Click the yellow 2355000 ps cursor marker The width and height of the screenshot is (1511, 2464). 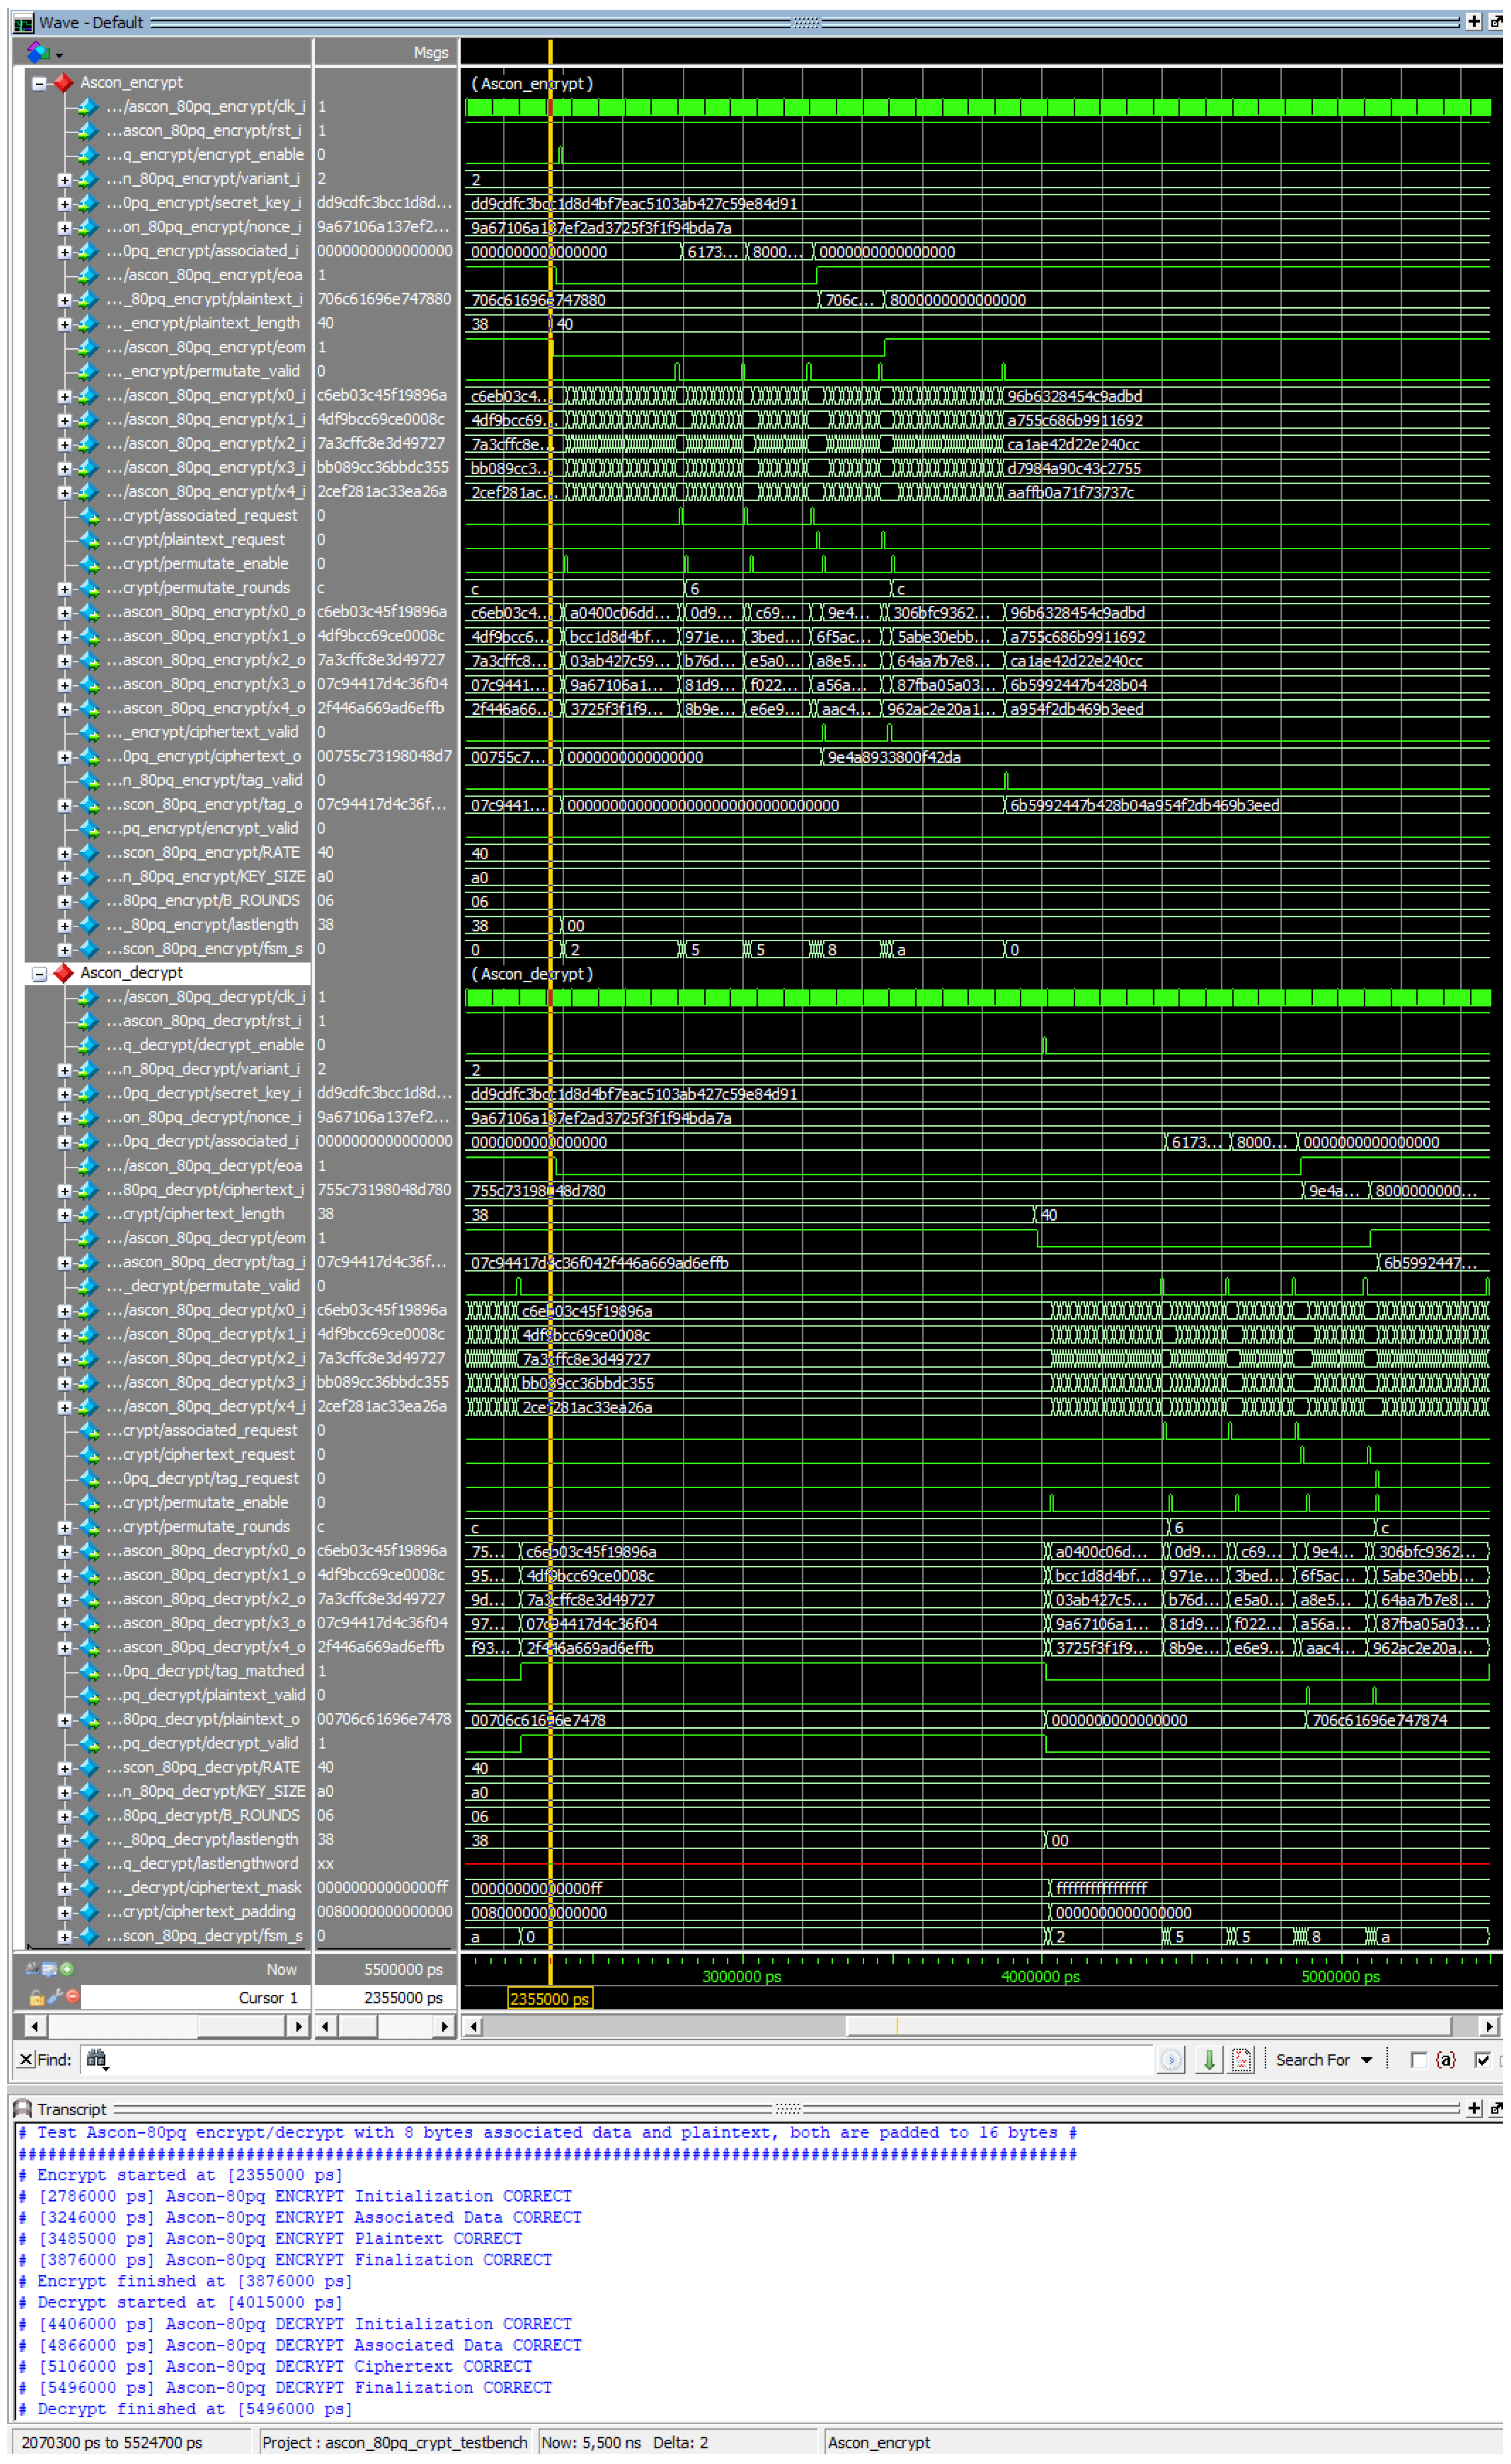coord(549,1998)
